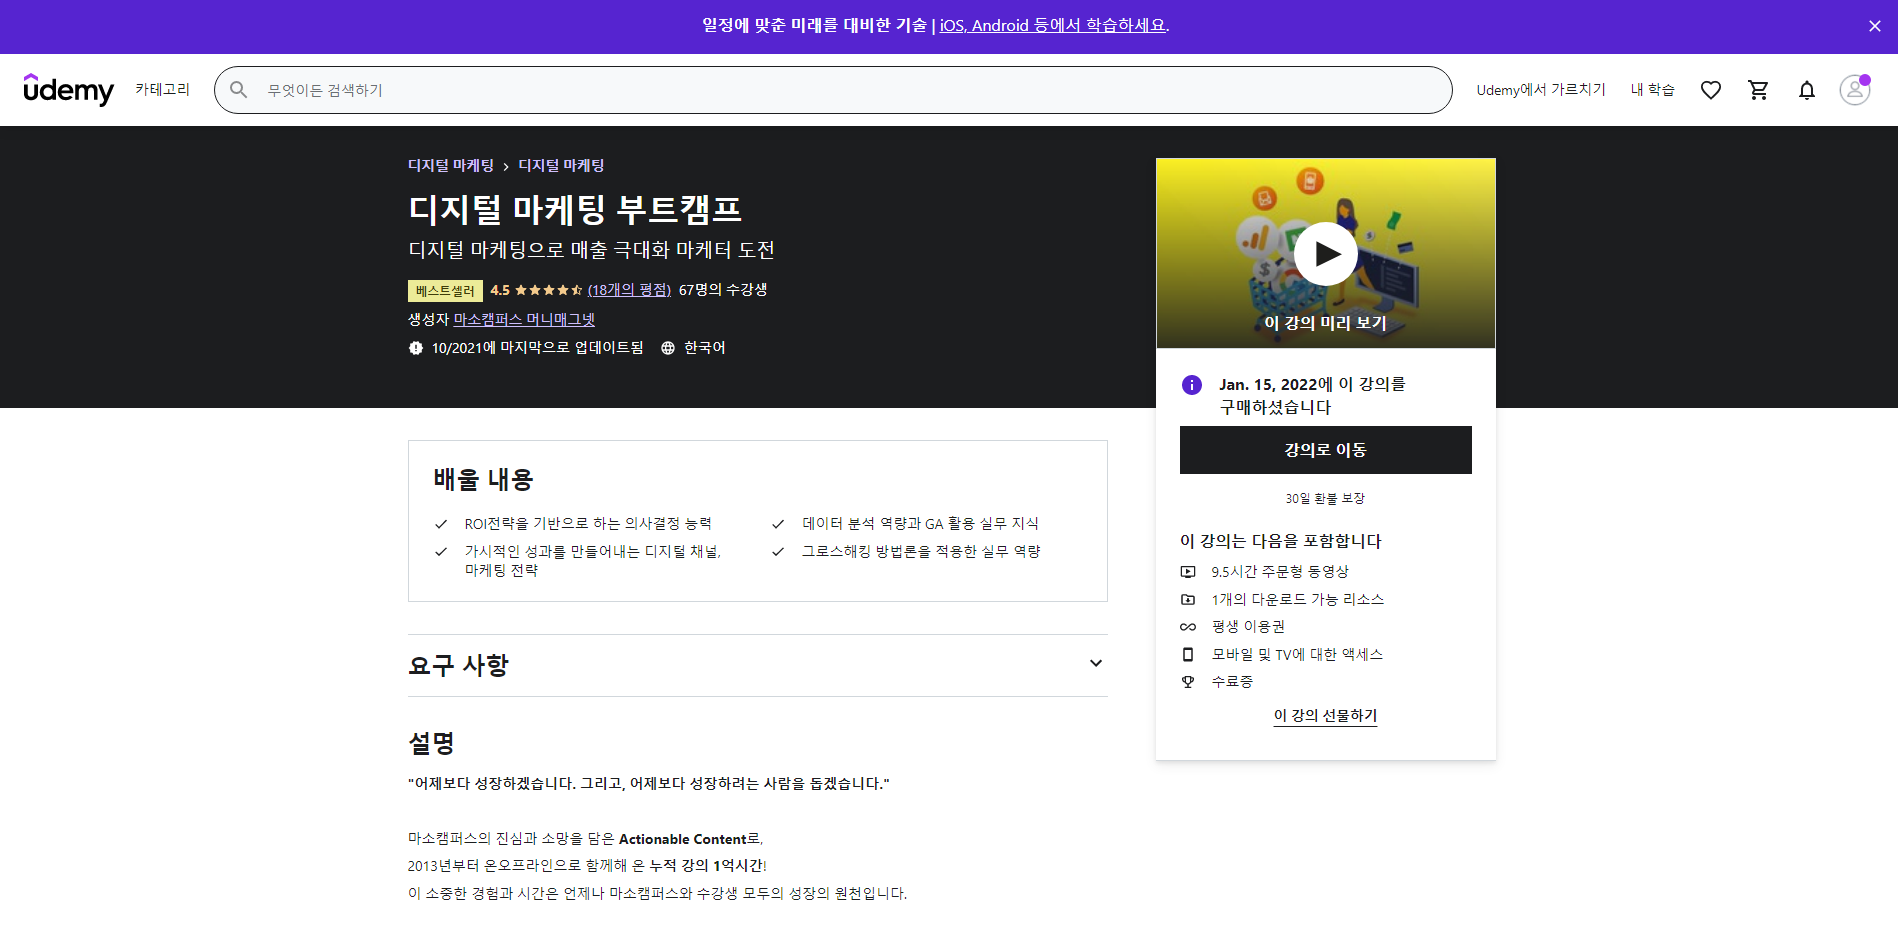The image size is (1898, 930).
Task: Click the 가시적인 성과 item checkmark
Action: 441,552
